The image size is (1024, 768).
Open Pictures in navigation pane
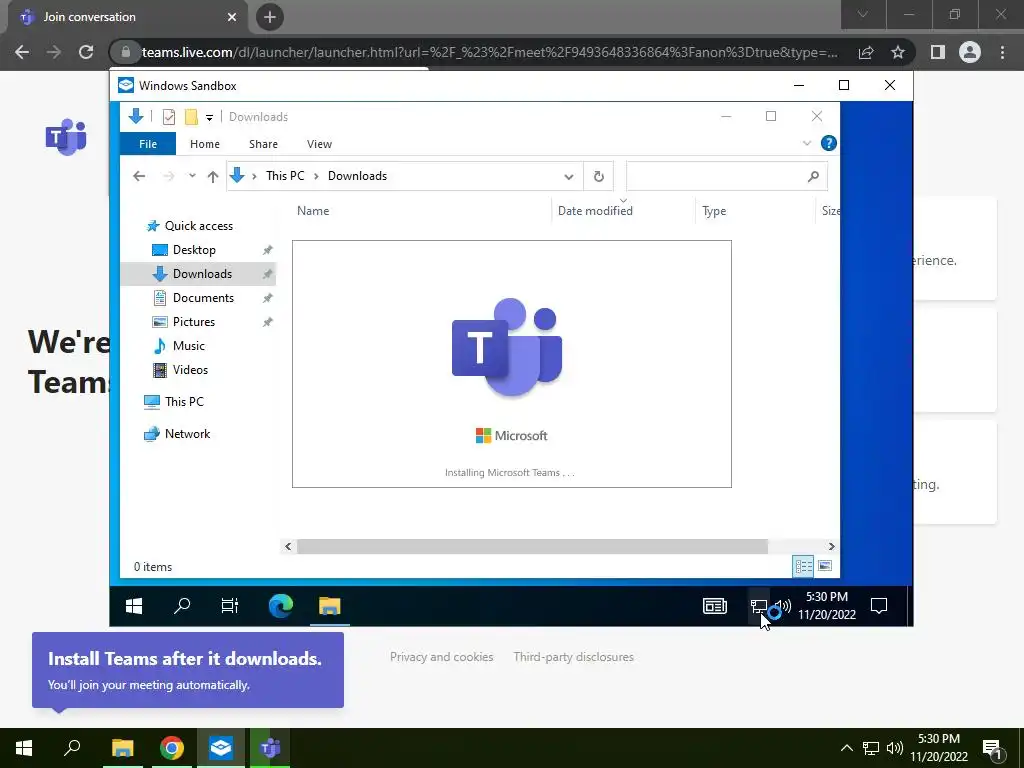click(193, 322)
